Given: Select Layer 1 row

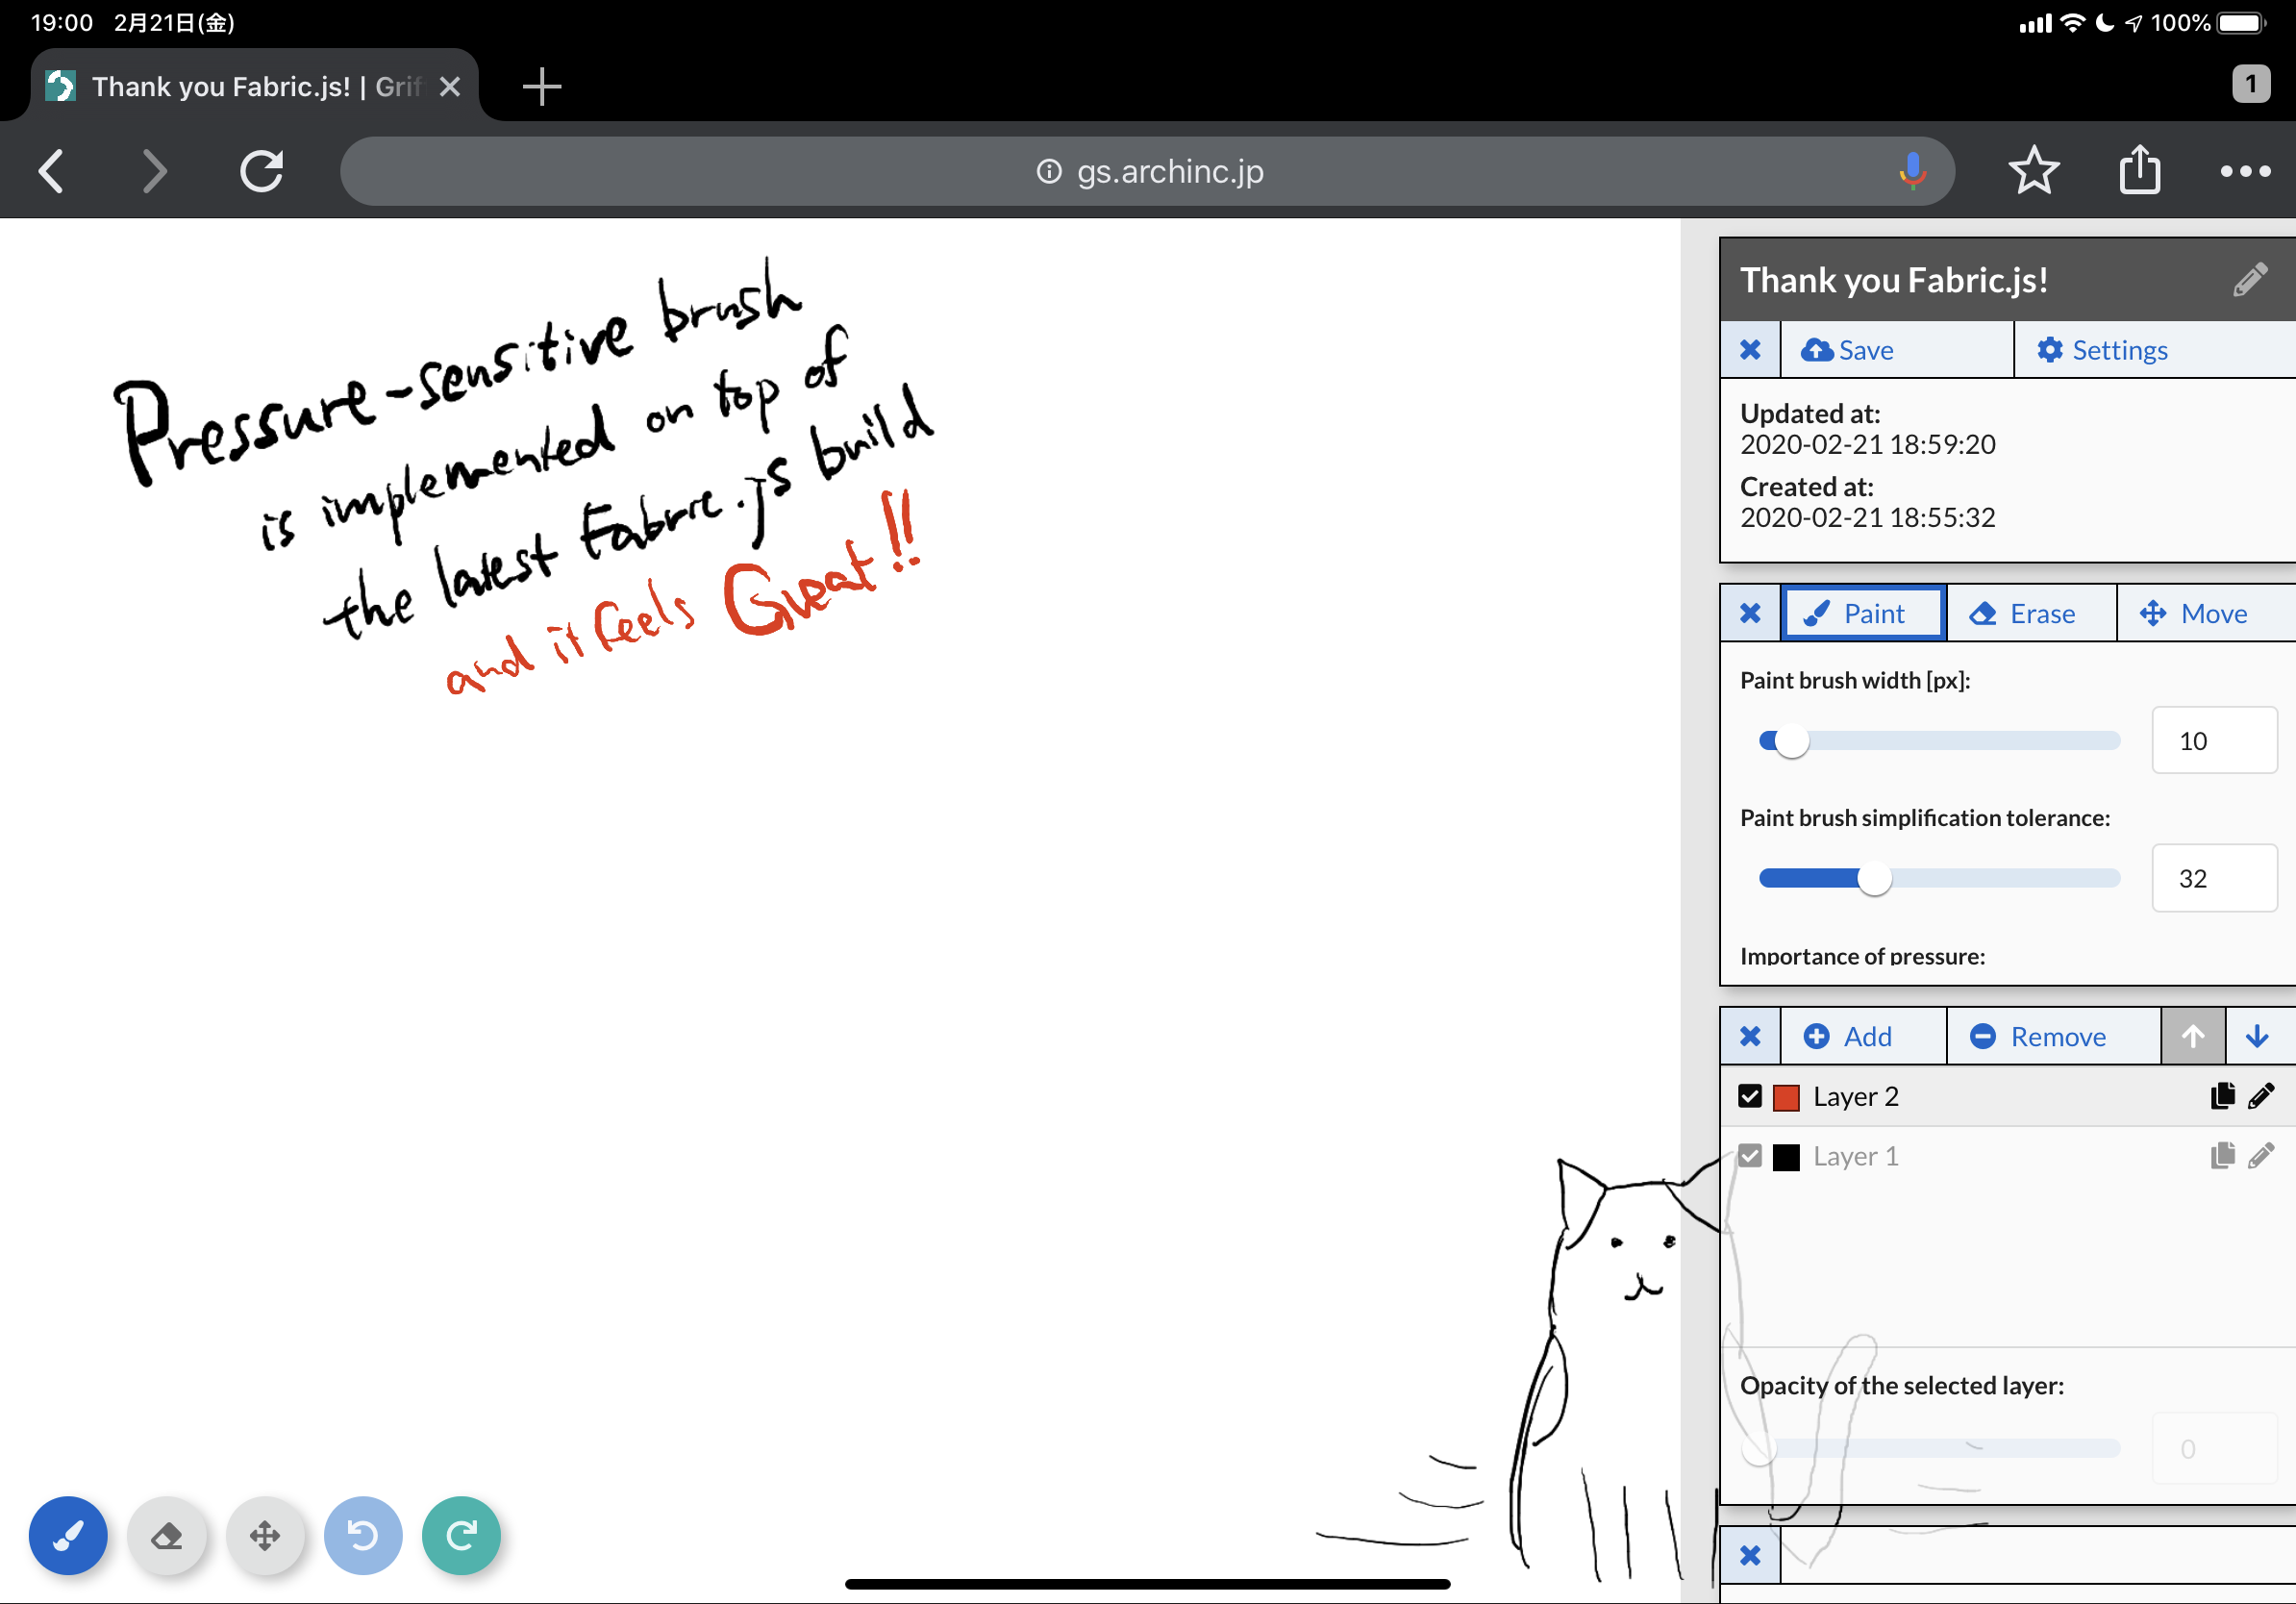Looking at the screenshot, I should [2008, 1157].
